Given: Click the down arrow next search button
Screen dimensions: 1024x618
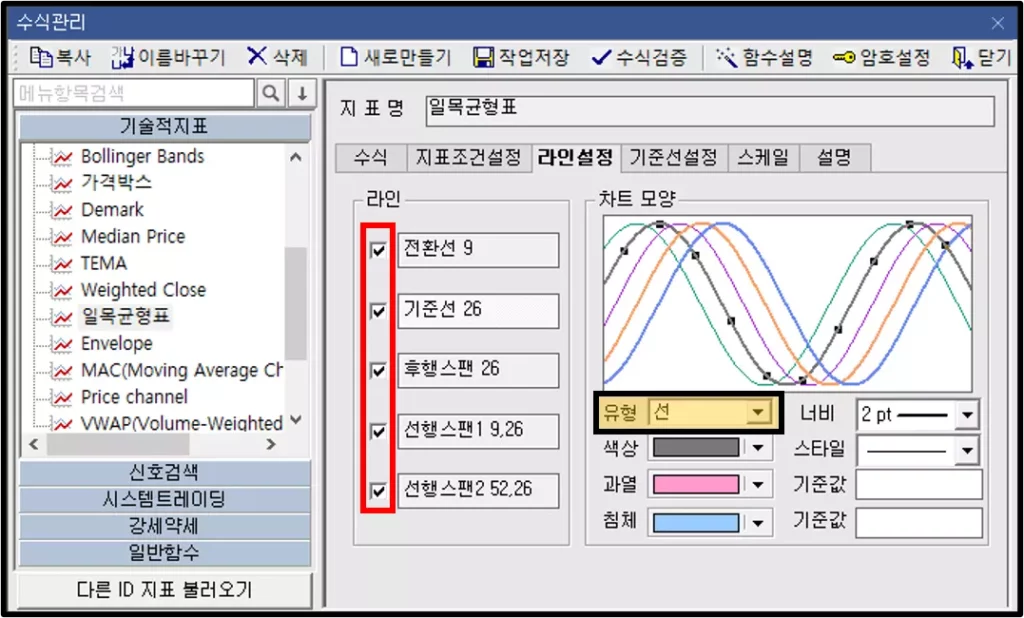Looking at the screenshot, I should pyautogui.click(x=302, y=93).
